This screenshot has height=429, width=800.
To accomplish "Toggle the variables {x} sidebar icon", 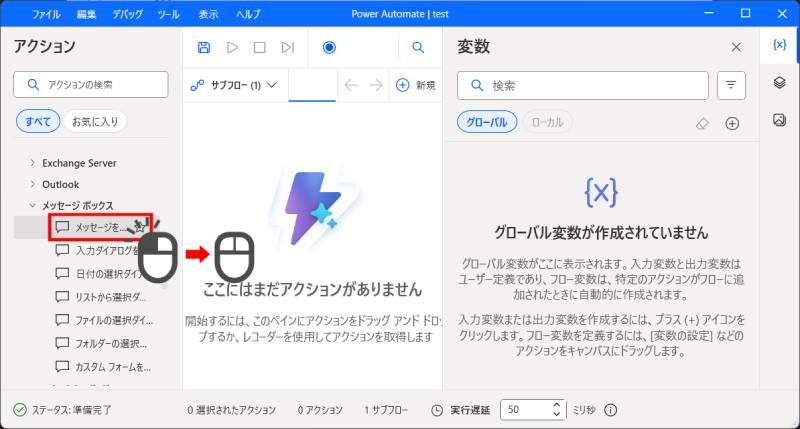I will tap(780, 45).
